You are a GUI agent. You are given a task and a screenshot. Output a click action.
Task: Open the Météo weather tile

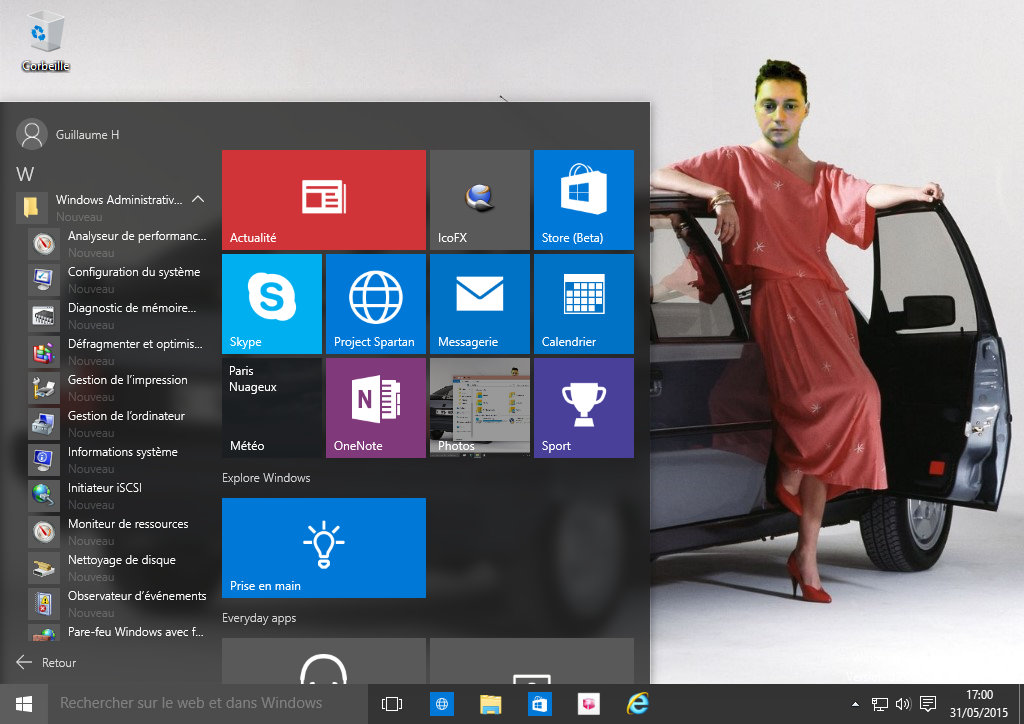tap(272, 407)
